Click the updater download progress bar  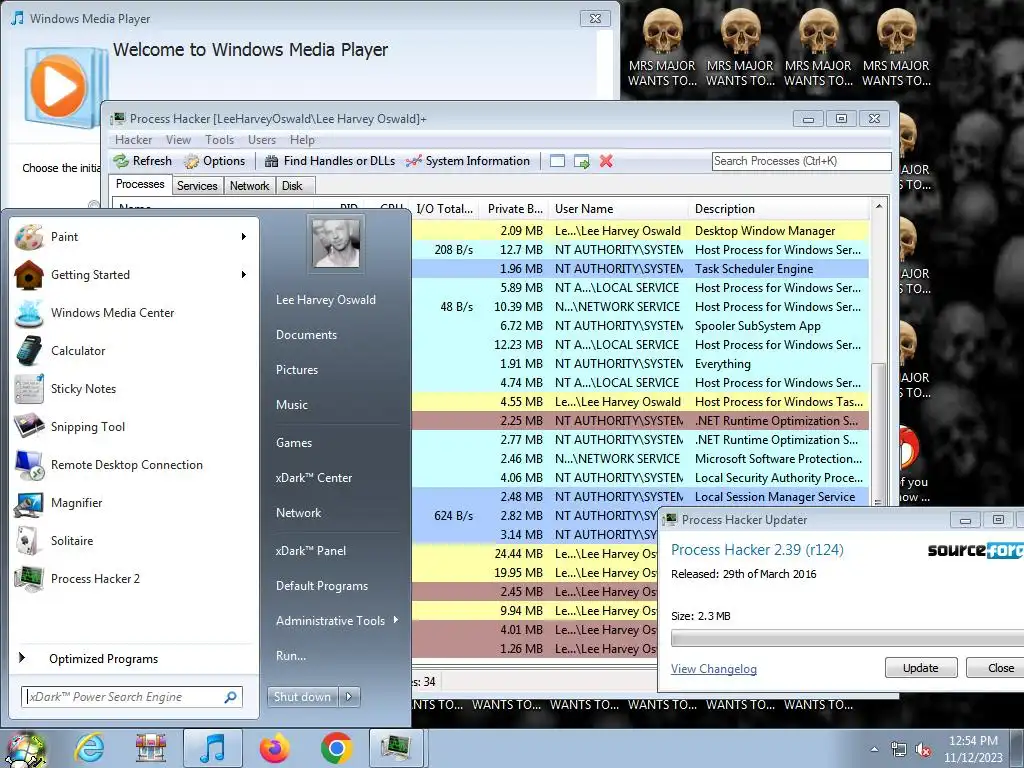point(847,639)
